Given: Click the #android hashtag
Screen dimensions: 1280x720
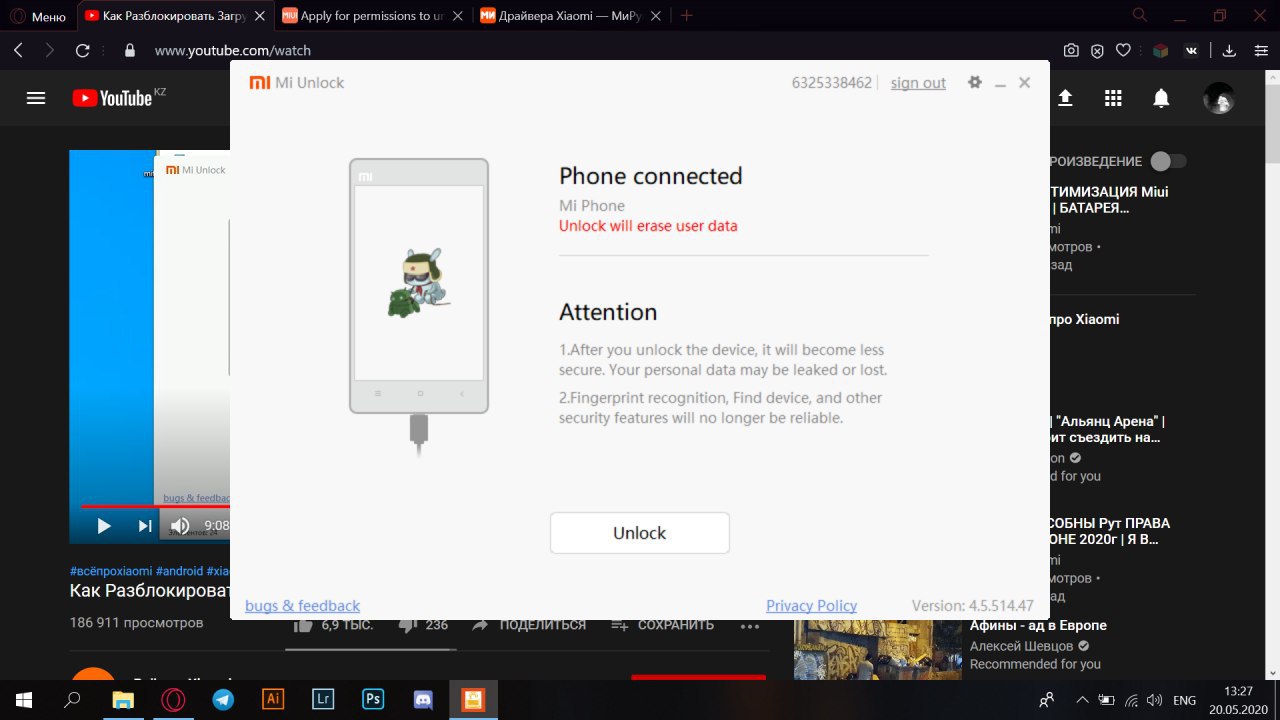Looking at the screenshot, I should click(x=179, y=570).
